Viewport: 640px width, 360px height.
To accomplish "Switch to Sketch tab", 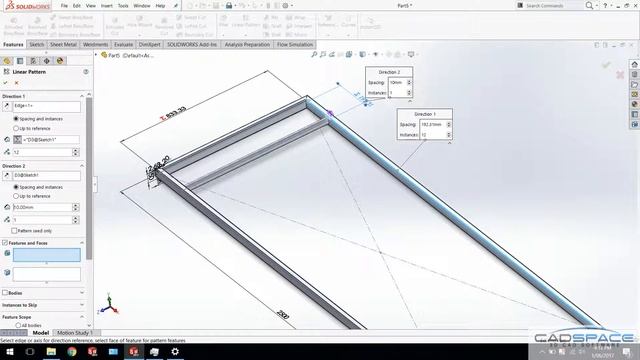I will (36, 44).
